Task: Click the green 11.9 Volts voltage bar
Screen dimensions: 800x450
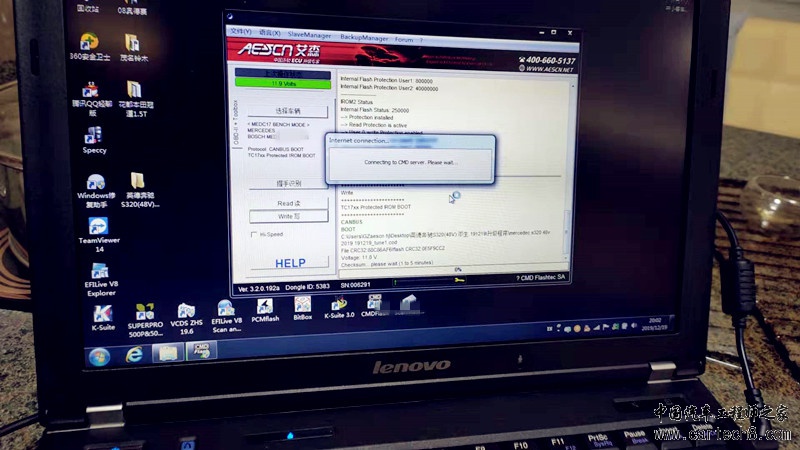Action: [283, 84]
